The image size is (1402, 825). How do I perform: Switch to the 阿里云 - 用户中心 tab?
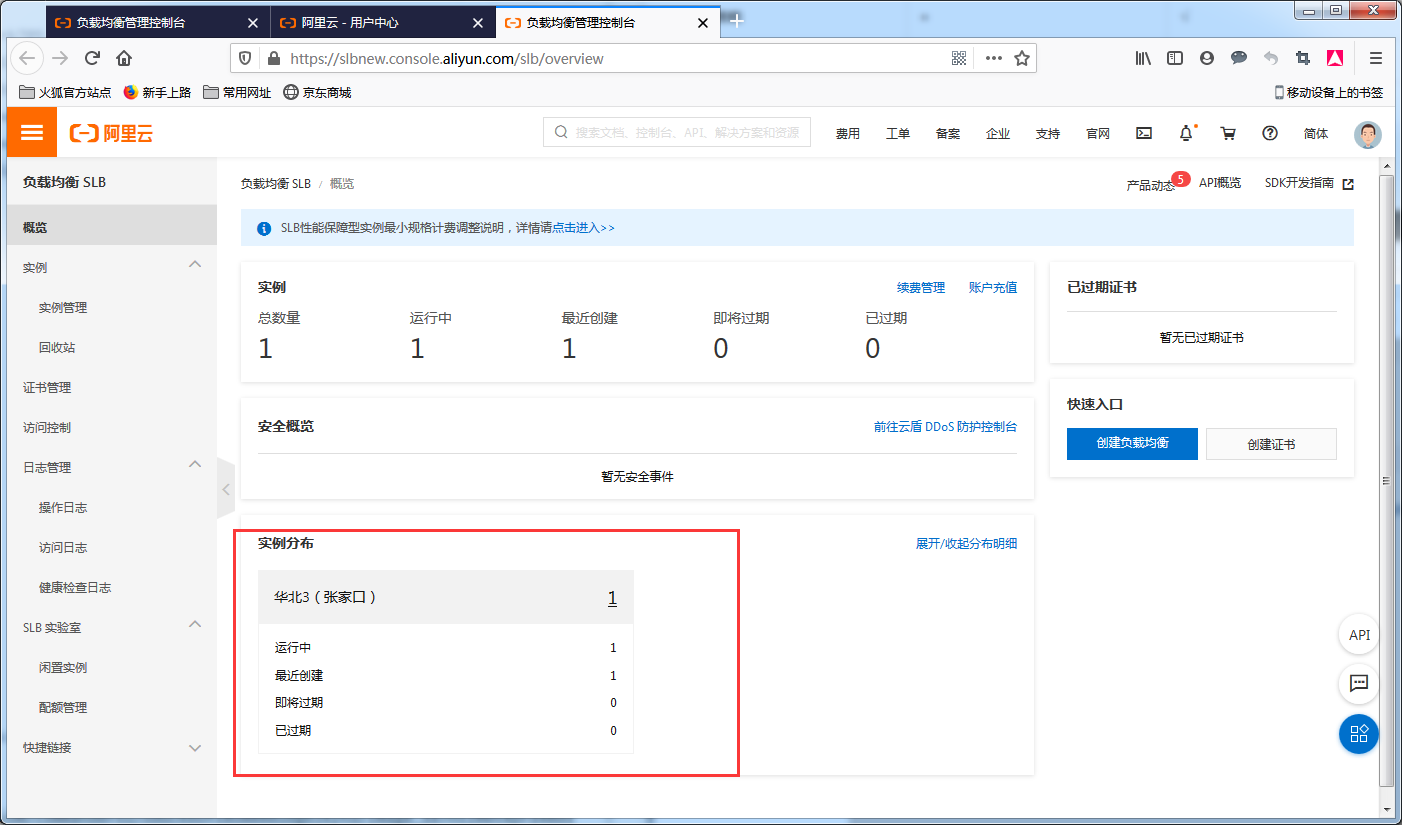click(381, 22)
